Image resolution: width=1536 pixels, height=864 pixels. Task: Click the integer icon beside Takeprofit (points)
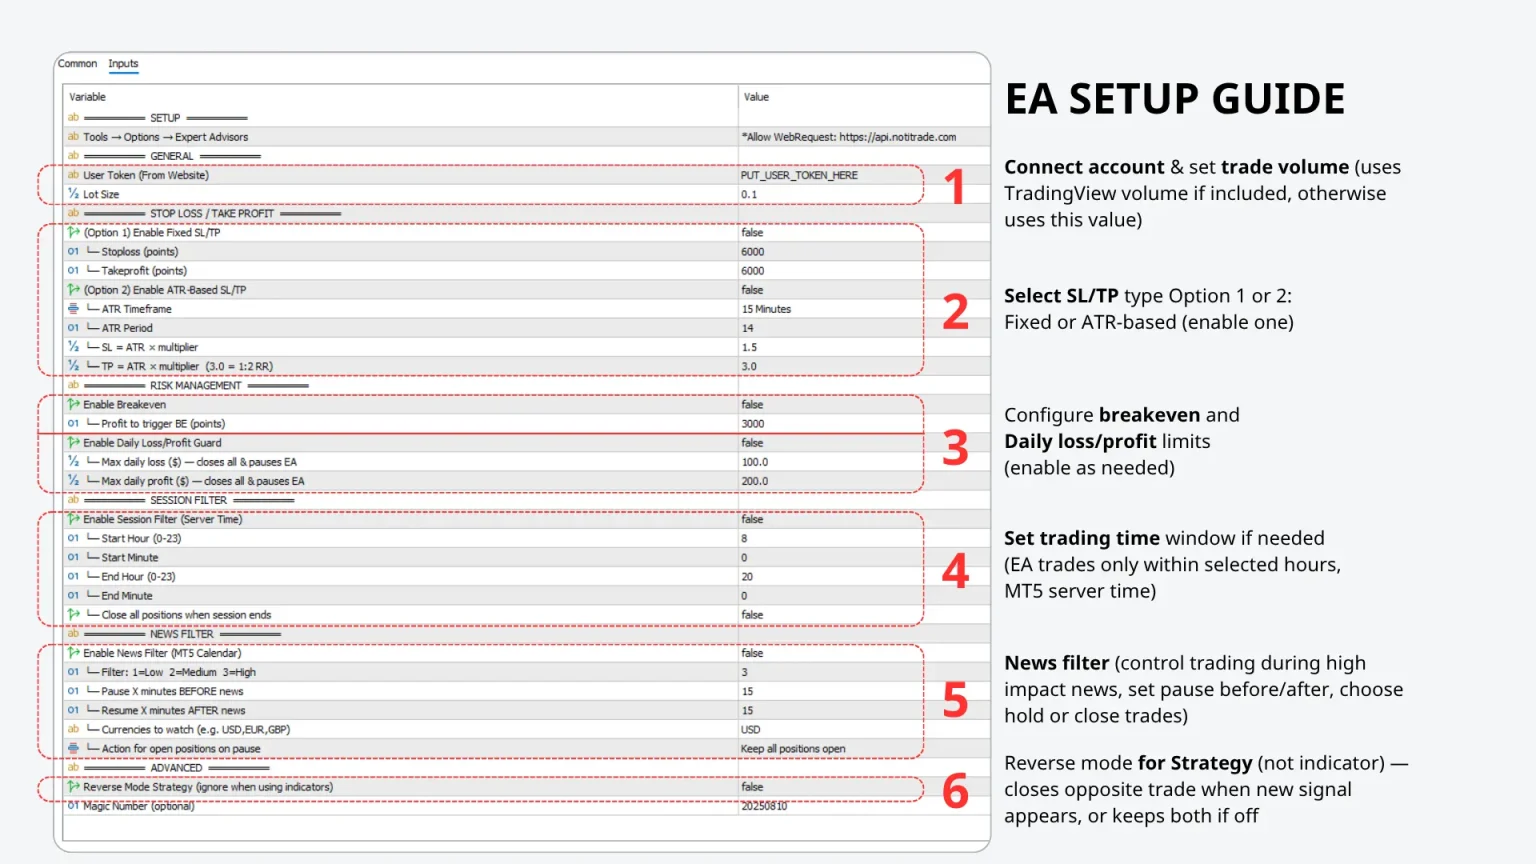tap(73, 270)
